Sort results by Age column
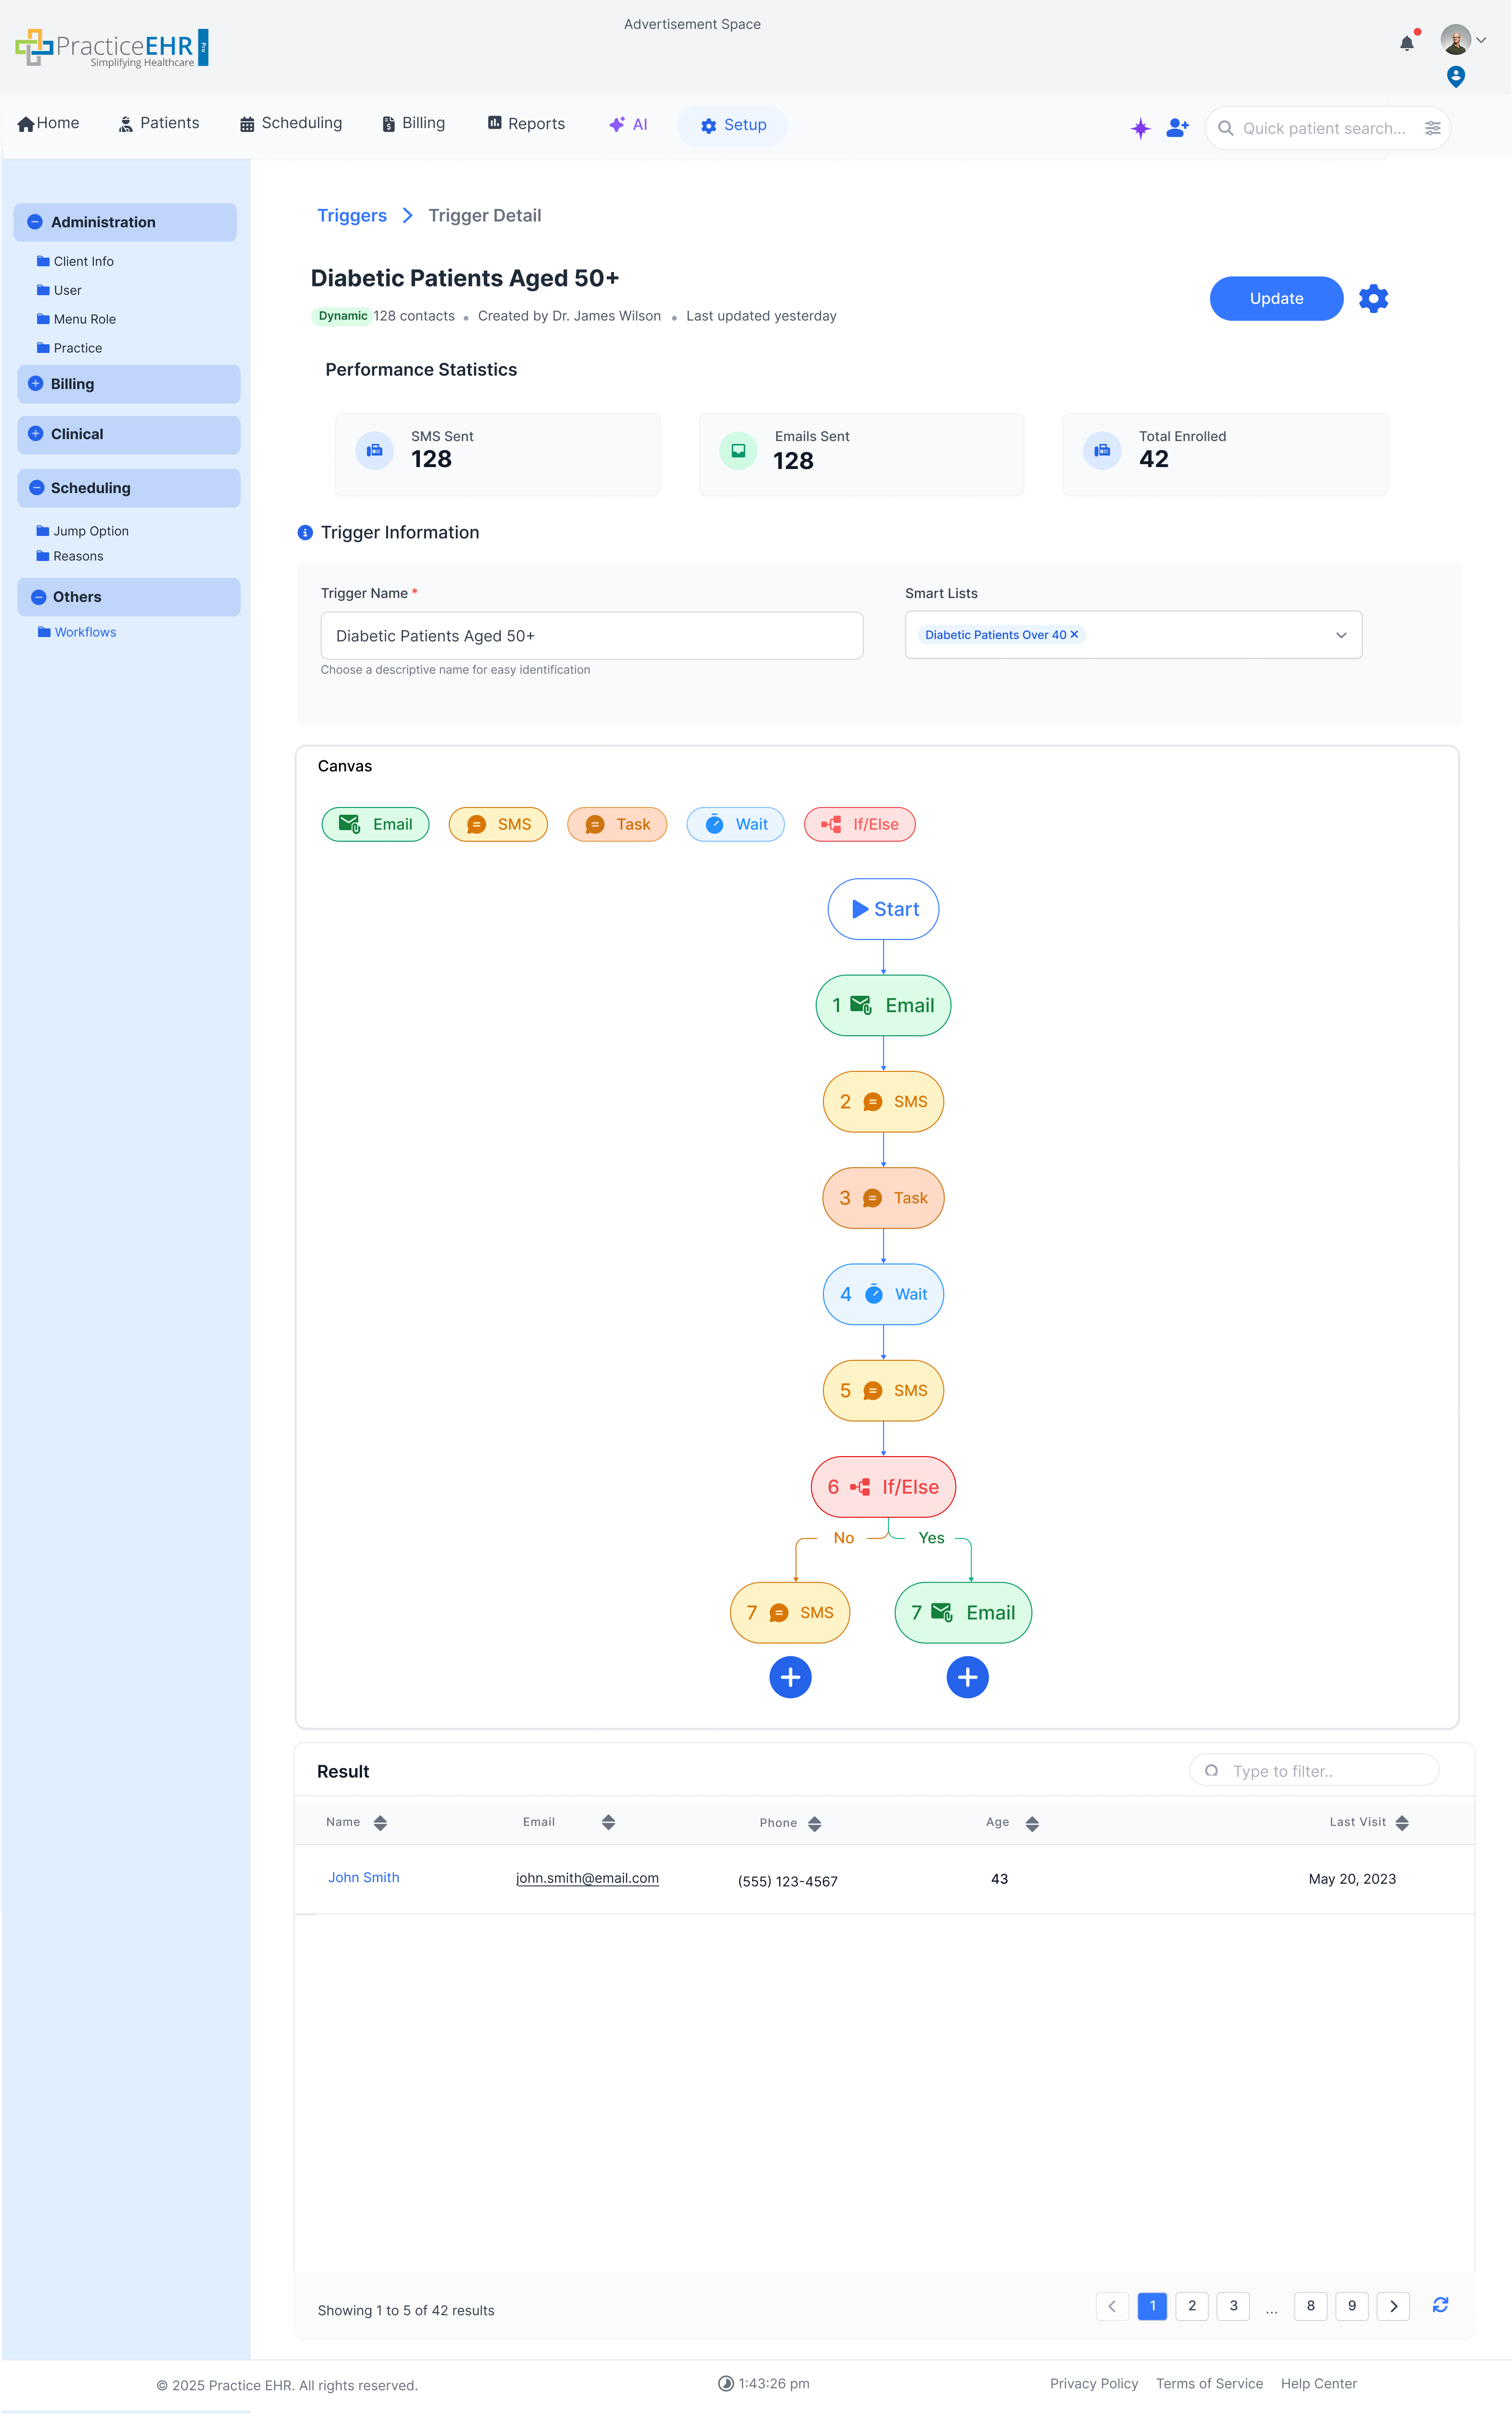Screen dimensions: 1512x2423 (1032, 1823)
